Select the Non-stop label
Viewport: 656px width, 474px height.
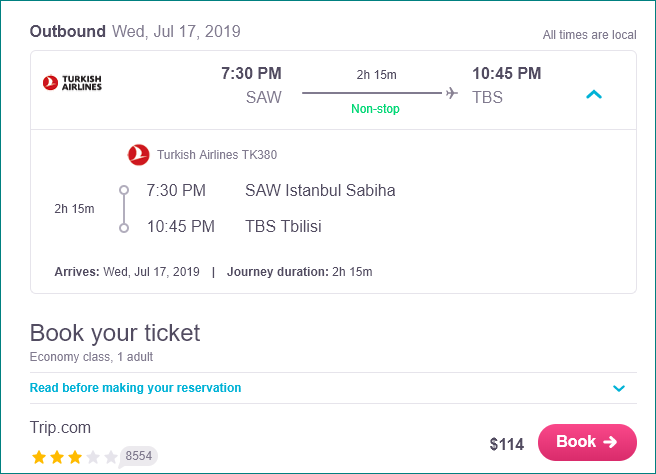click(375, 109)
